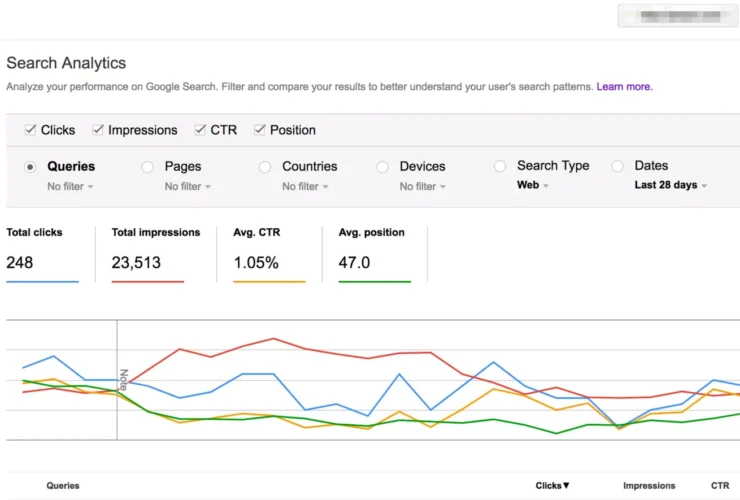
Task: Open the Last 28 days dropdown
Action: tap(671, 185)
